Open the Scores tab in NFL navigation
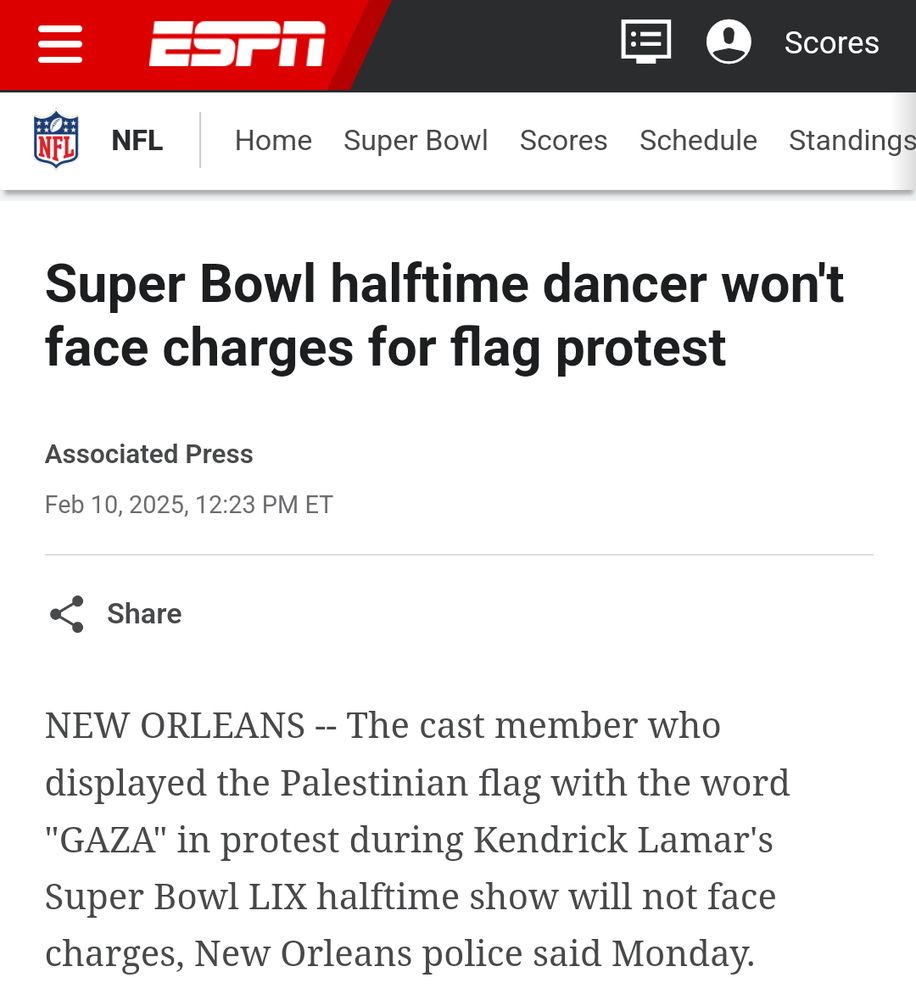The image size is (916, 1000). tap(564, 140)
